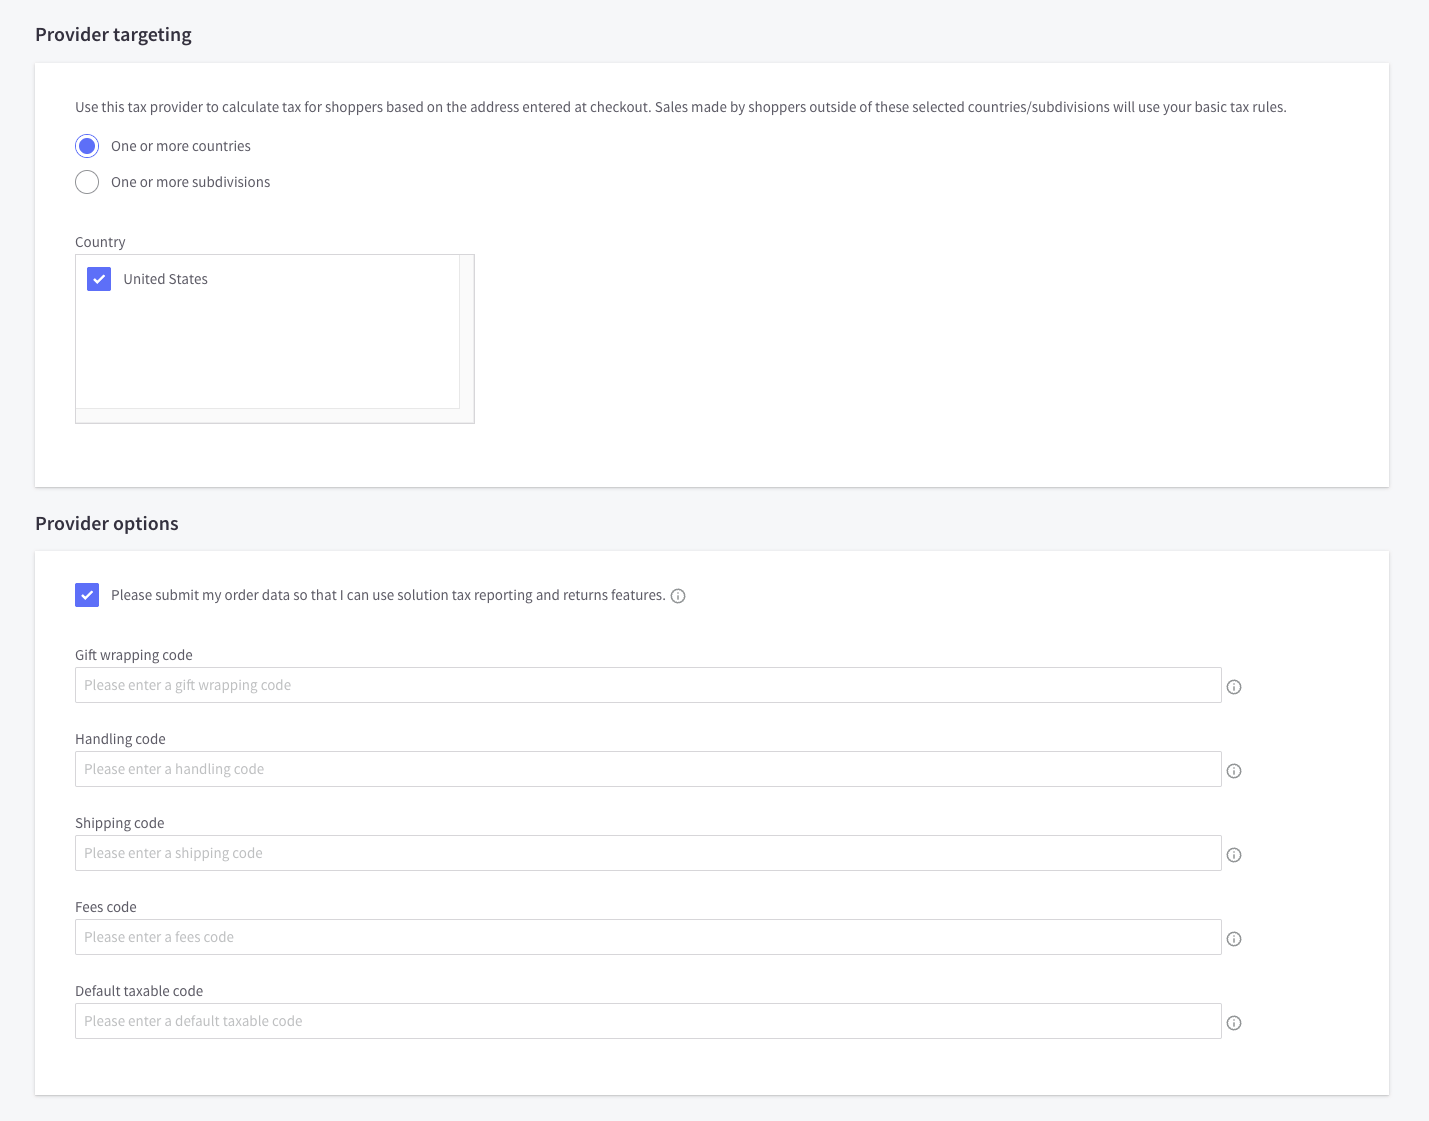Select One or more countries radio button
Image resolution: width=1429 pixels, height=1121 pixels.
click(x=87, y=146)
